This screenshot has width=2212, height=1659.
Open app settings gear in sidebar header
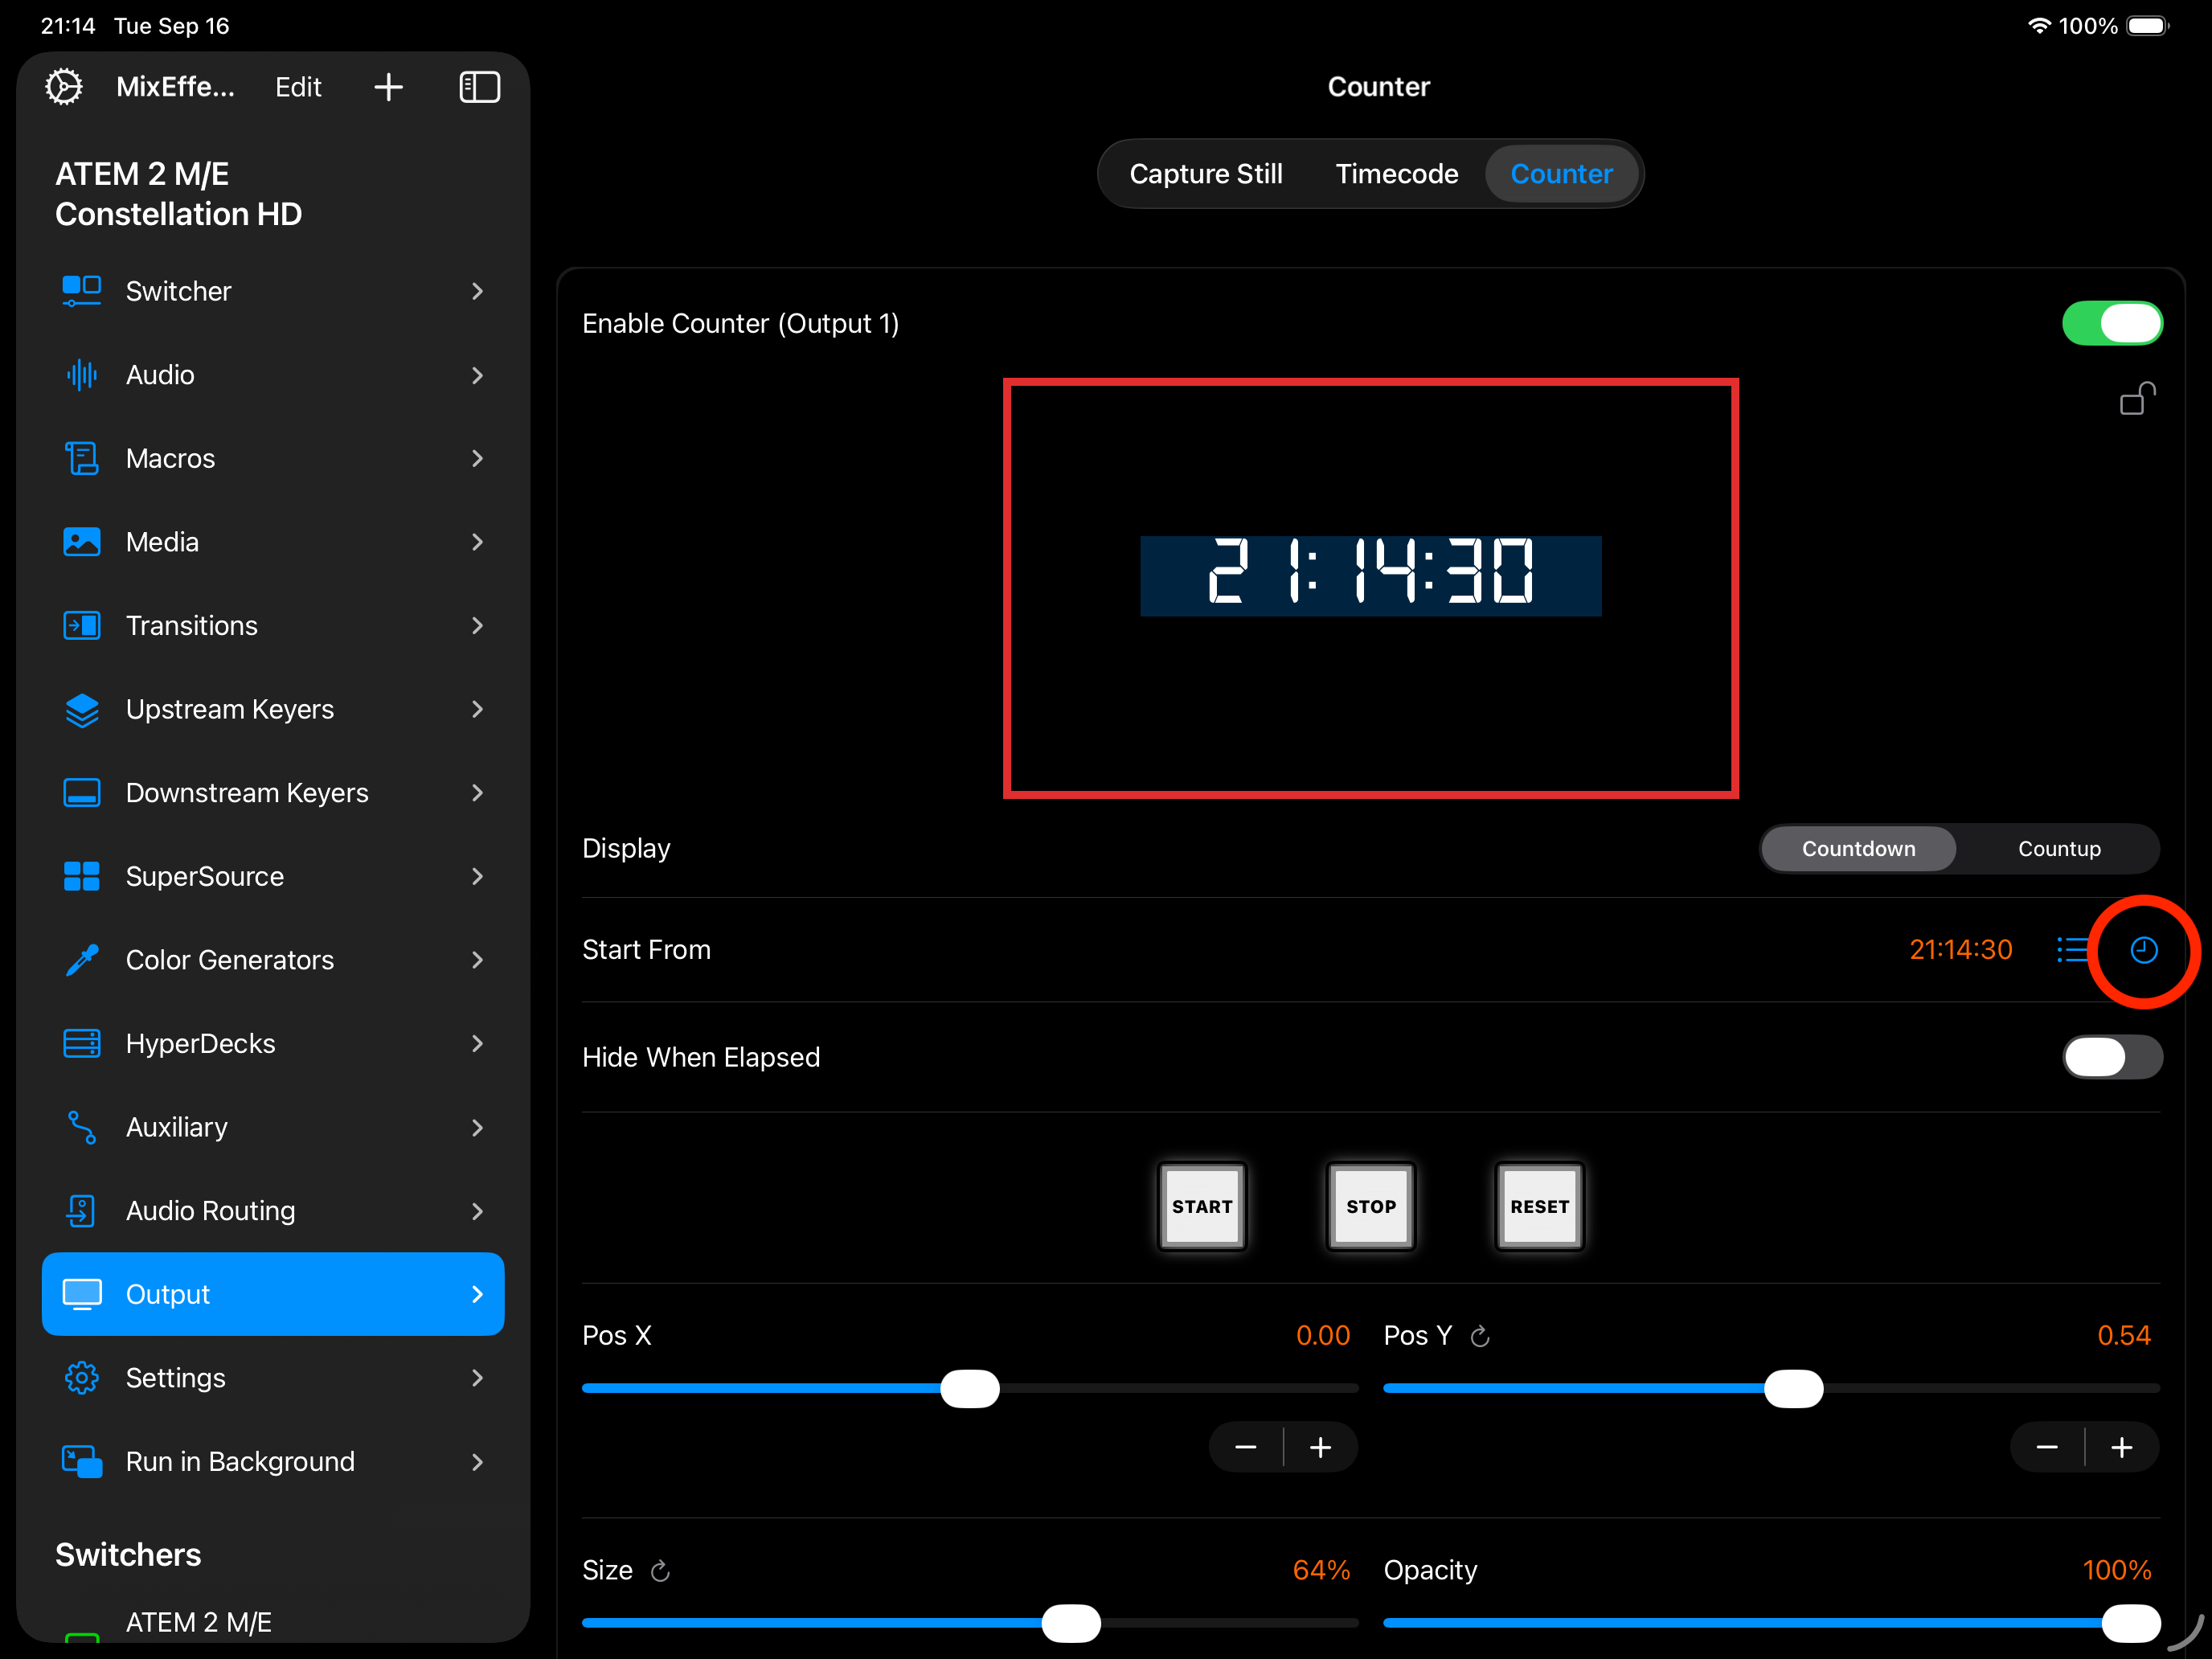tap(64, 87)
